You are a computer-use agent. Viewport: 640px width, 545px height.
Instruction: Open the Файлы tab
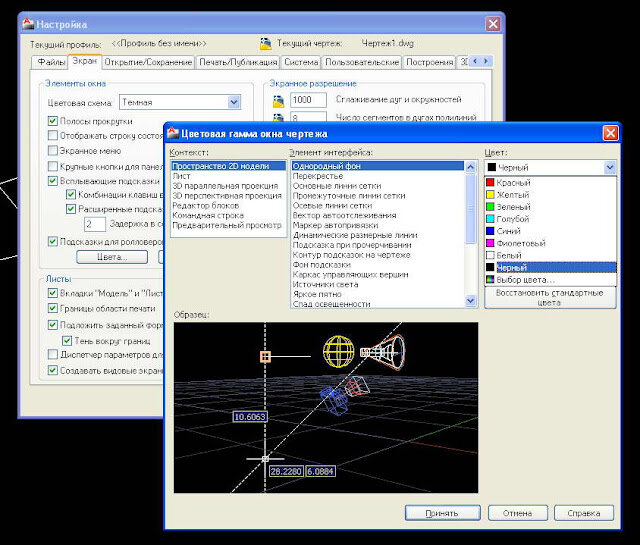click(51, 62)
